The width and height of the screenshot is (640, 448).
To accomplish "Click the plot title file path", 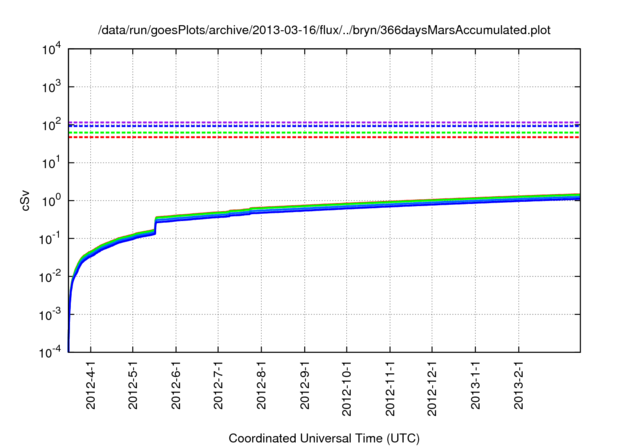I will 324,30.
